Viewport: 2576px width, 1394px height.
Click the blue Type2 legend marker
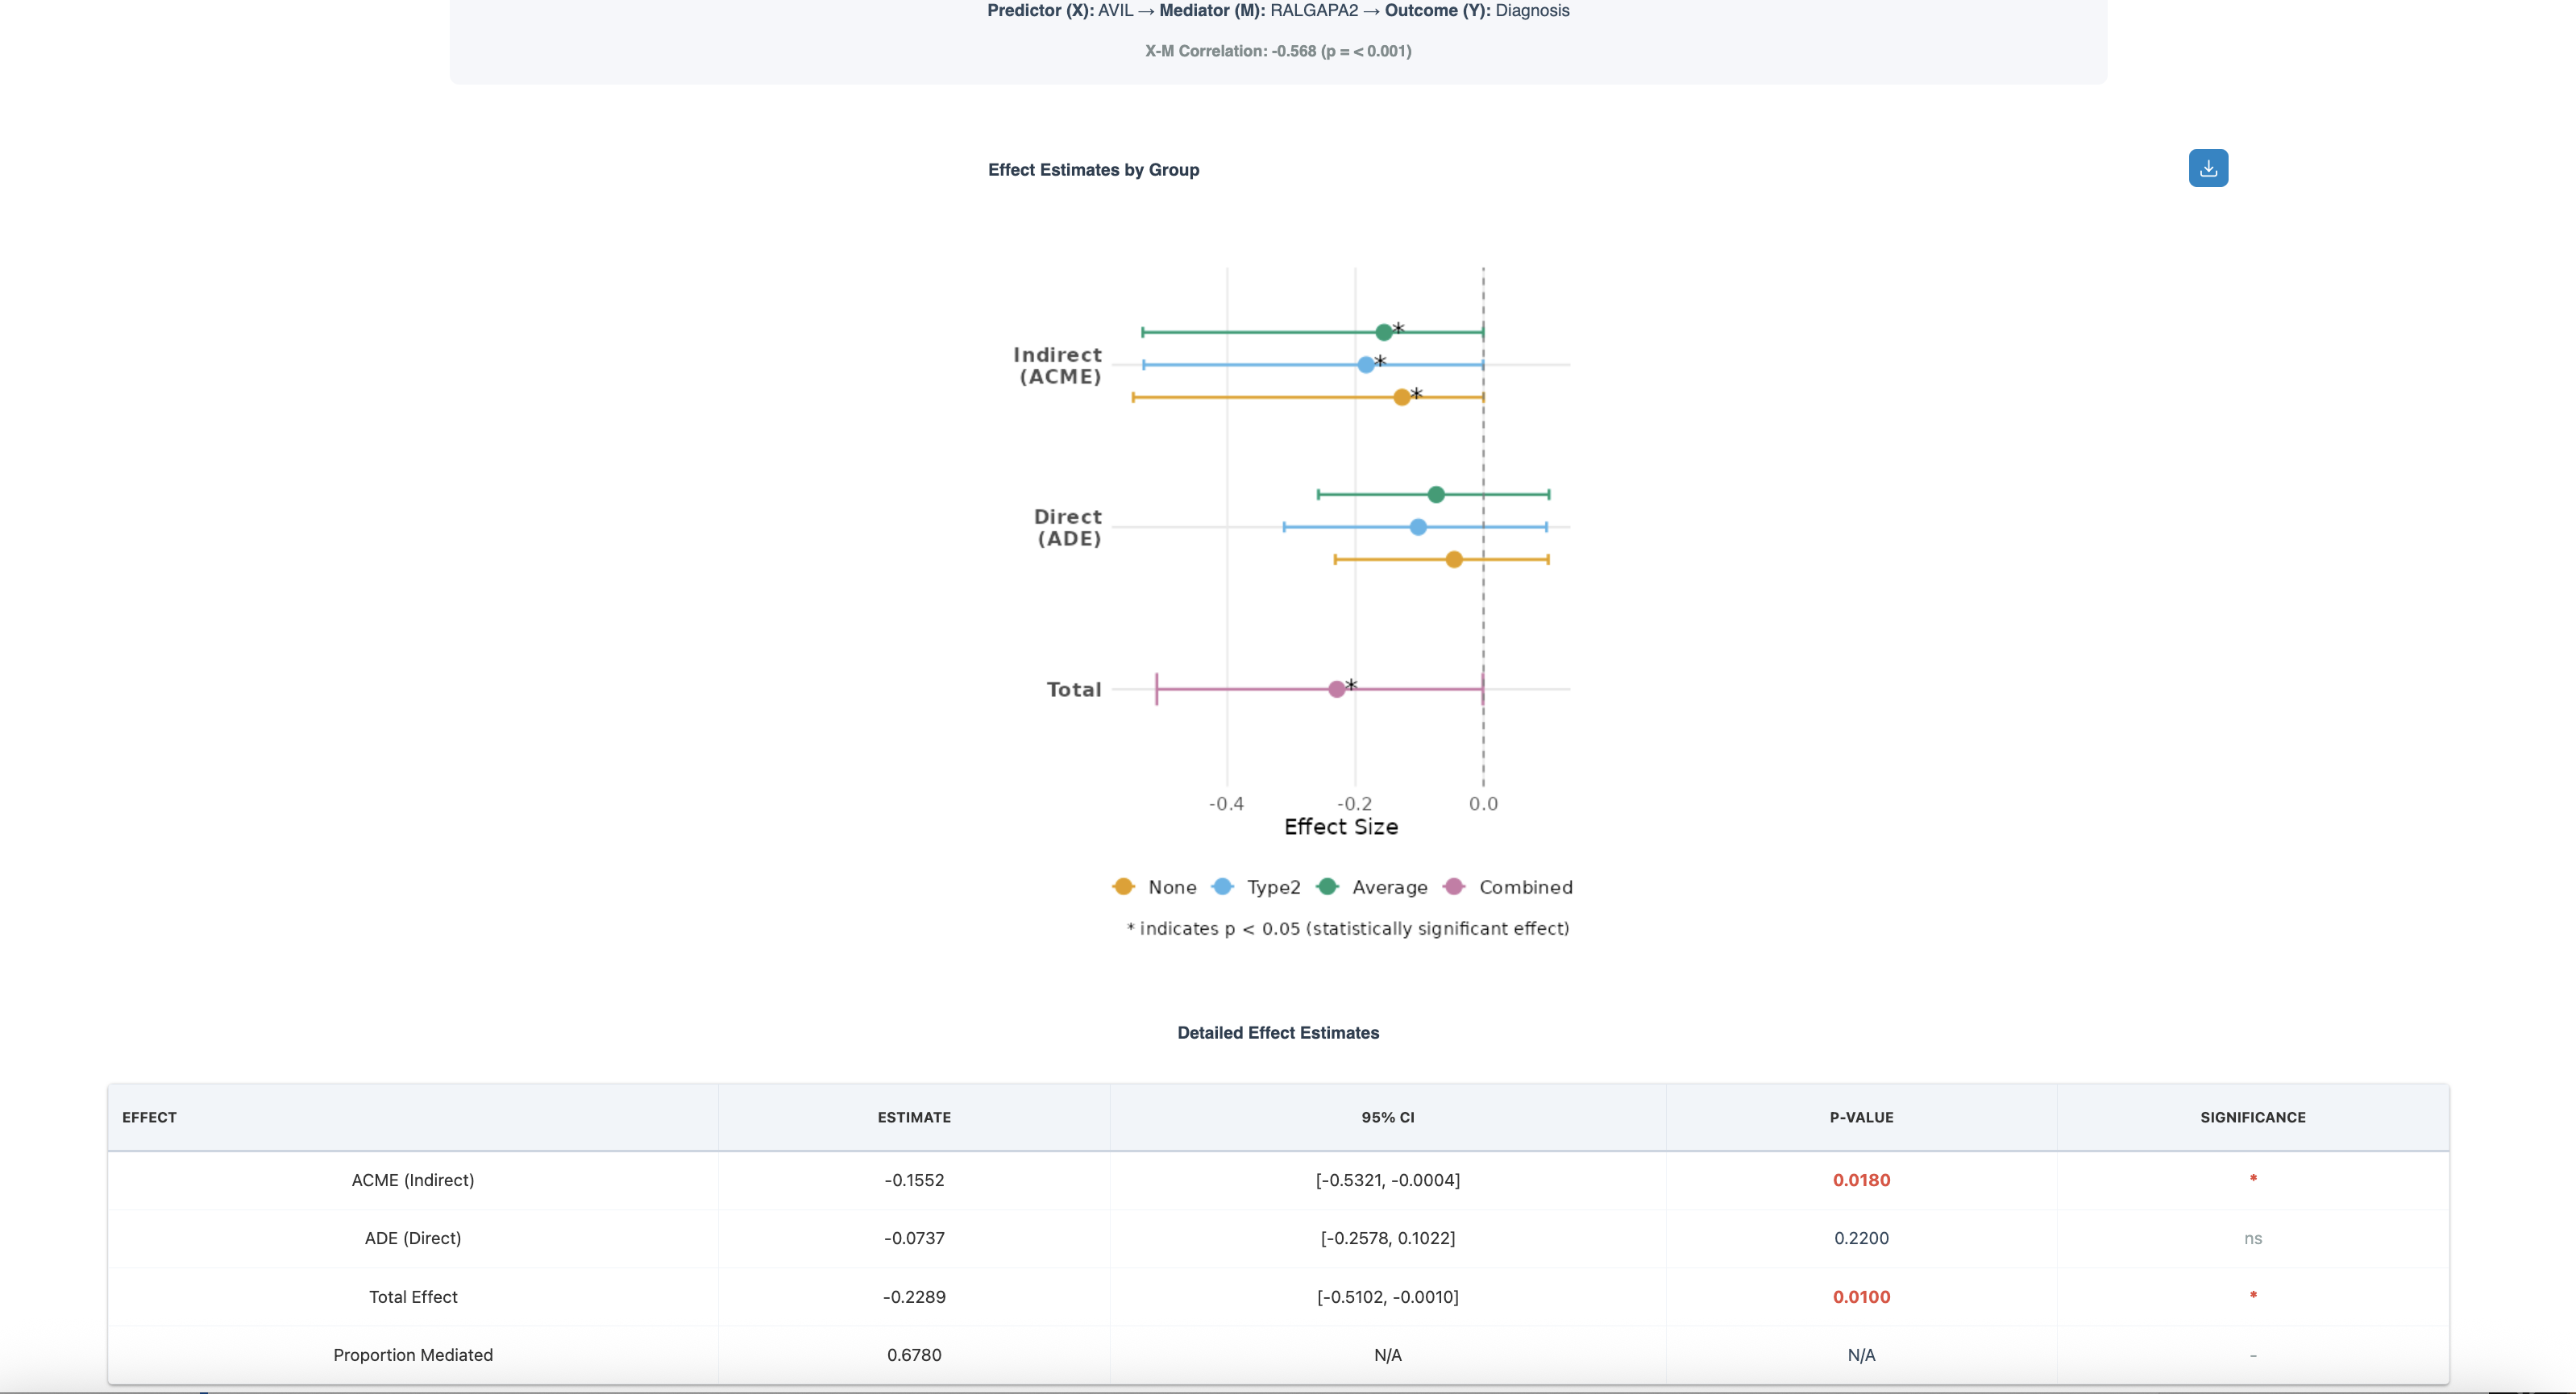[1222, 886]
